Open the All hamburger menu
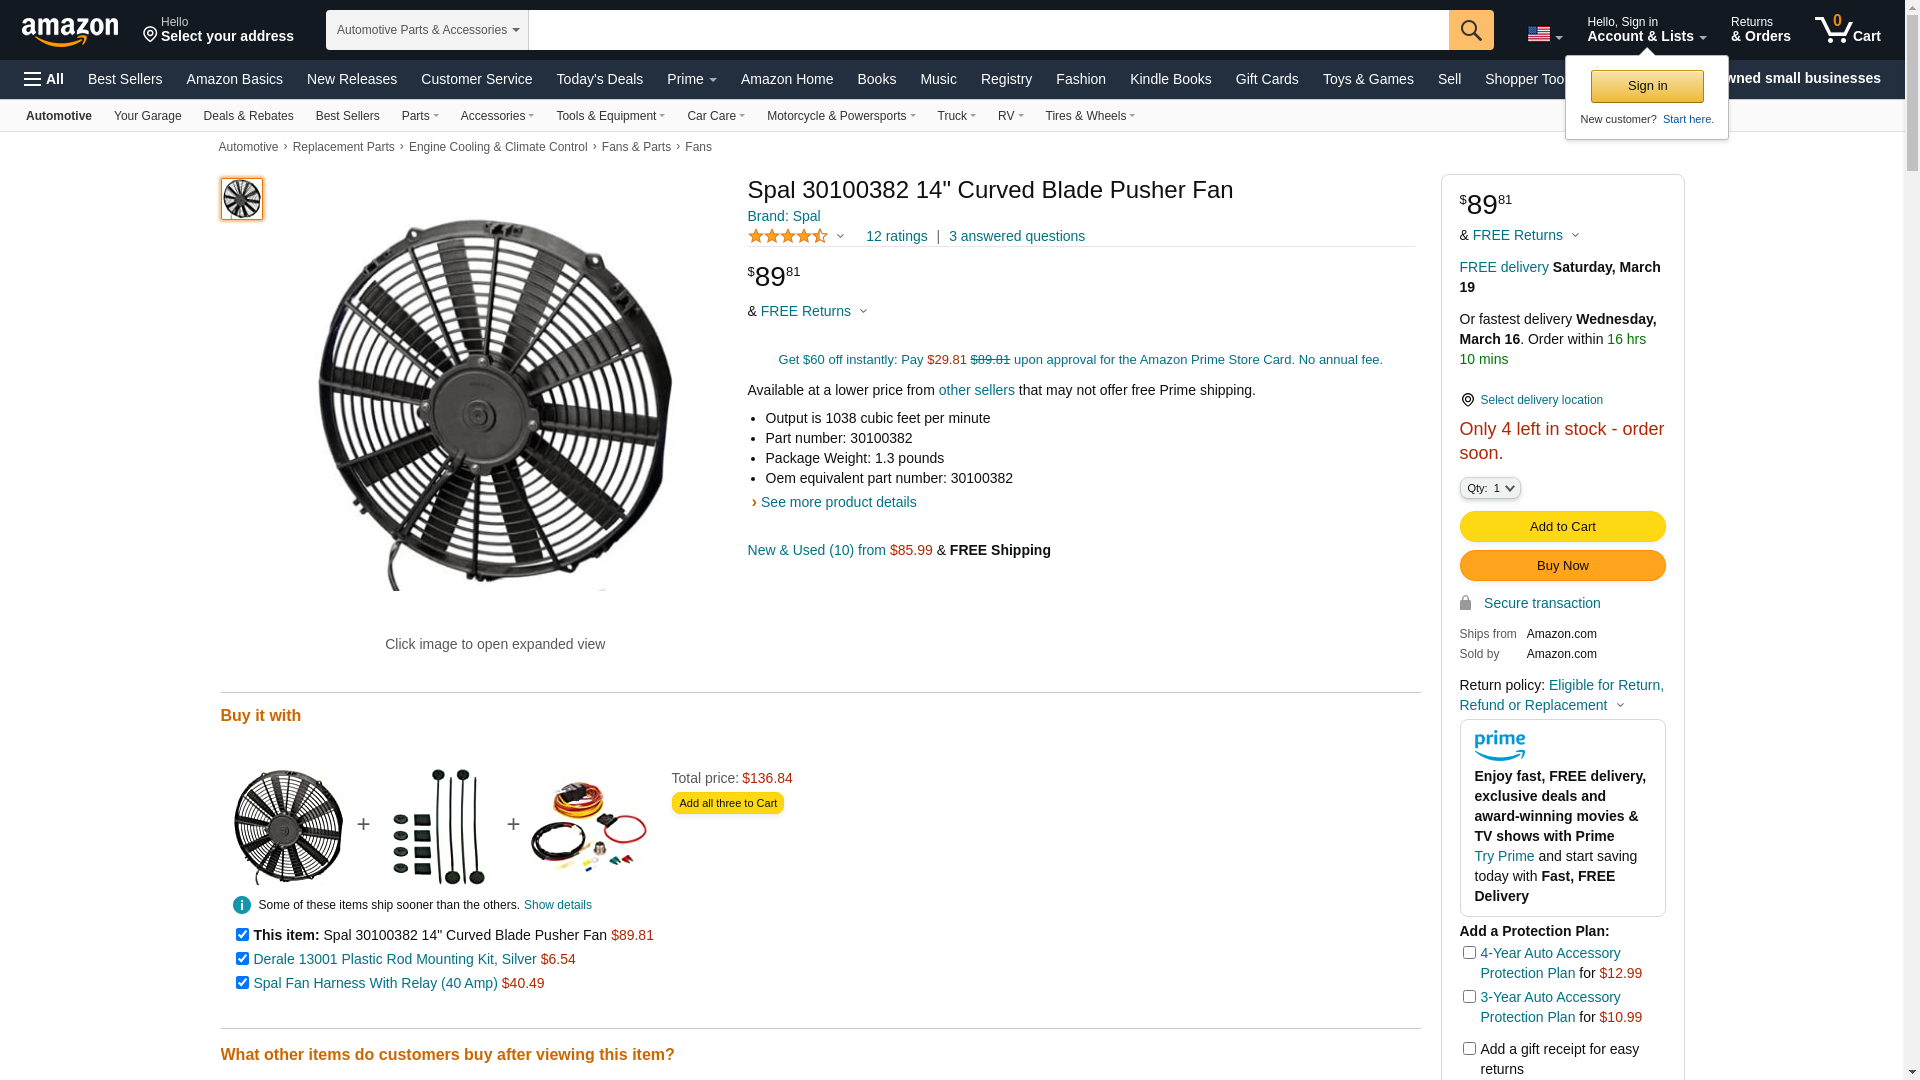This screenshot has width=1920, height=1080. pyautogui.click(x=44, y=79)
